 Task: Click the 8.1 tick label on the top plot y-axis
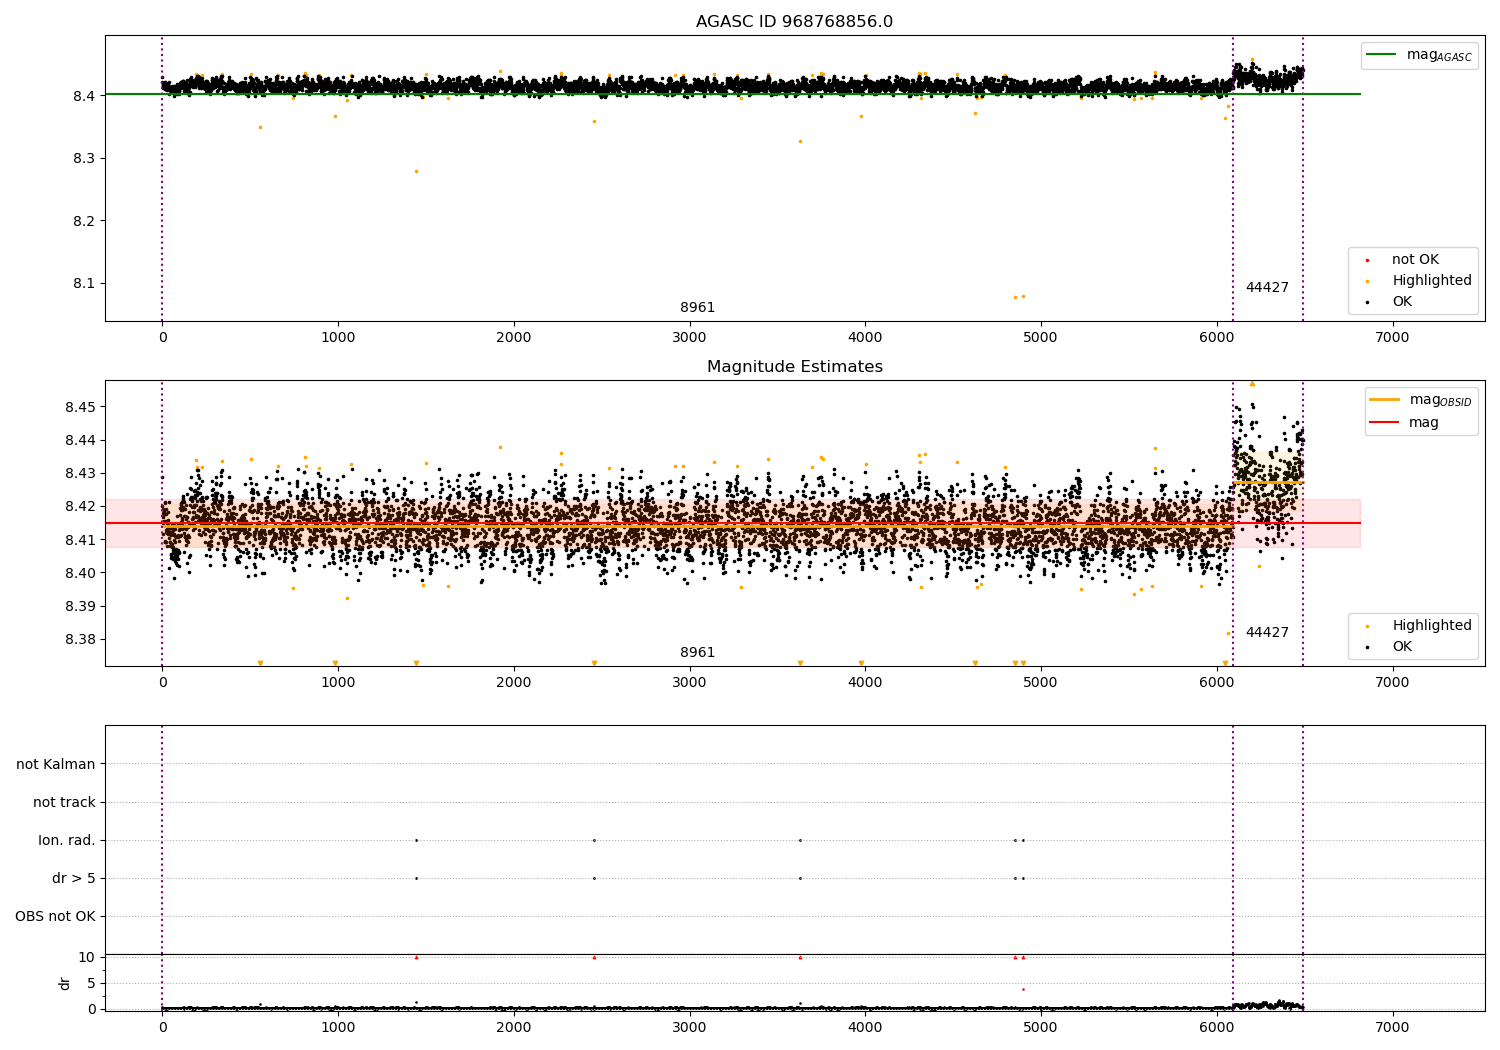[x=83, y=283]
